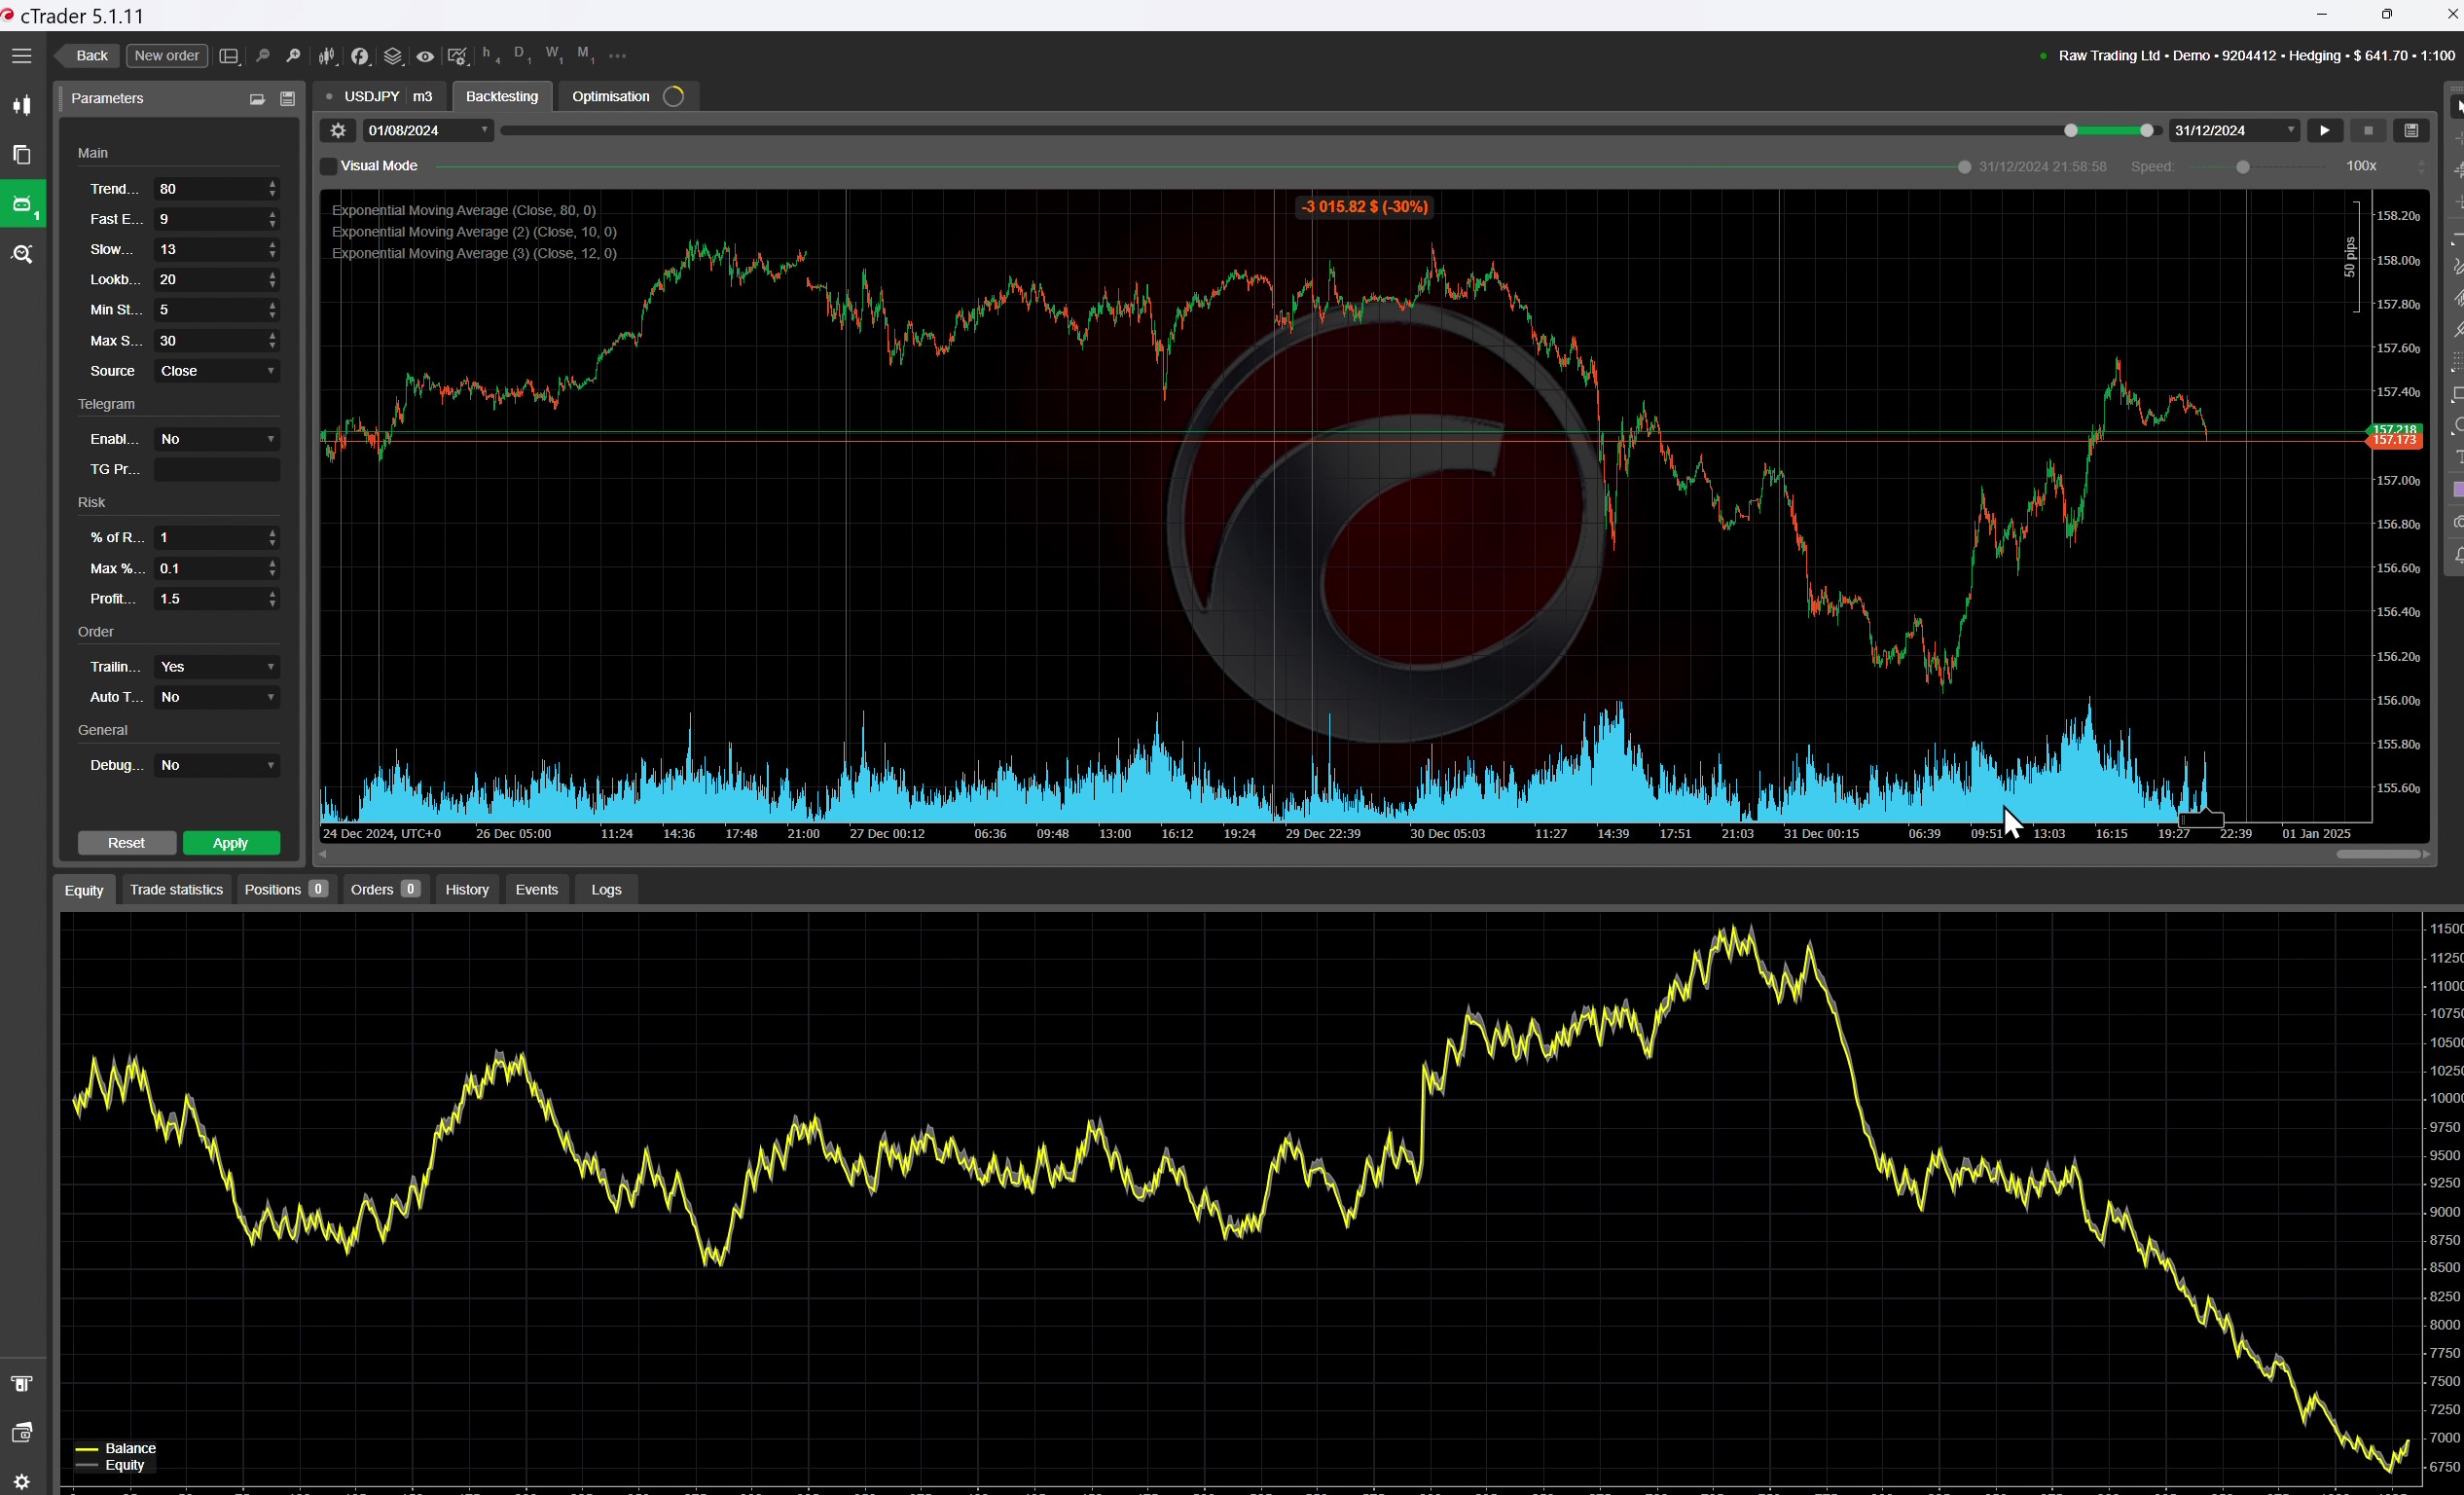Image resolution: width=2464 pixels, height=1495 pixels.
Task: Open the cBot chart settings icon
Action: click(458, 56)
